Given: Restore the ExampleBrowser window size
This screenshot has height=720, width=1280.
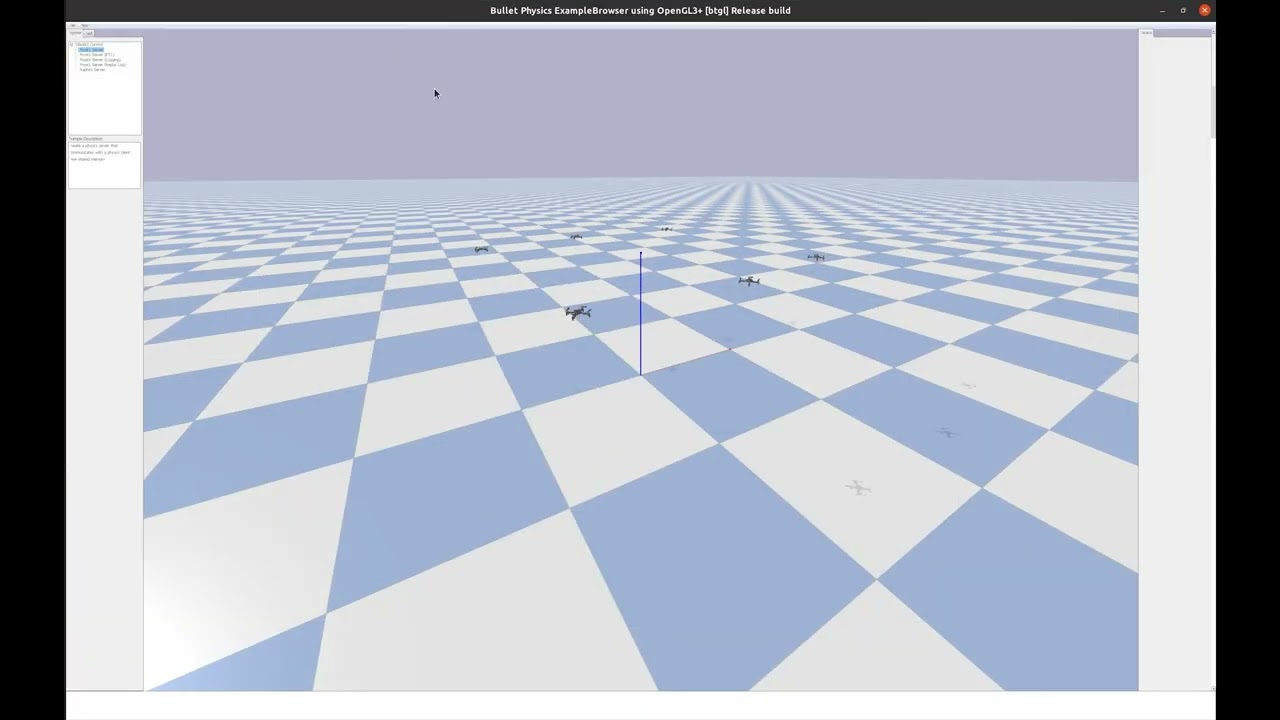Looking at the screenshot, I should (x=1183, y=10).
